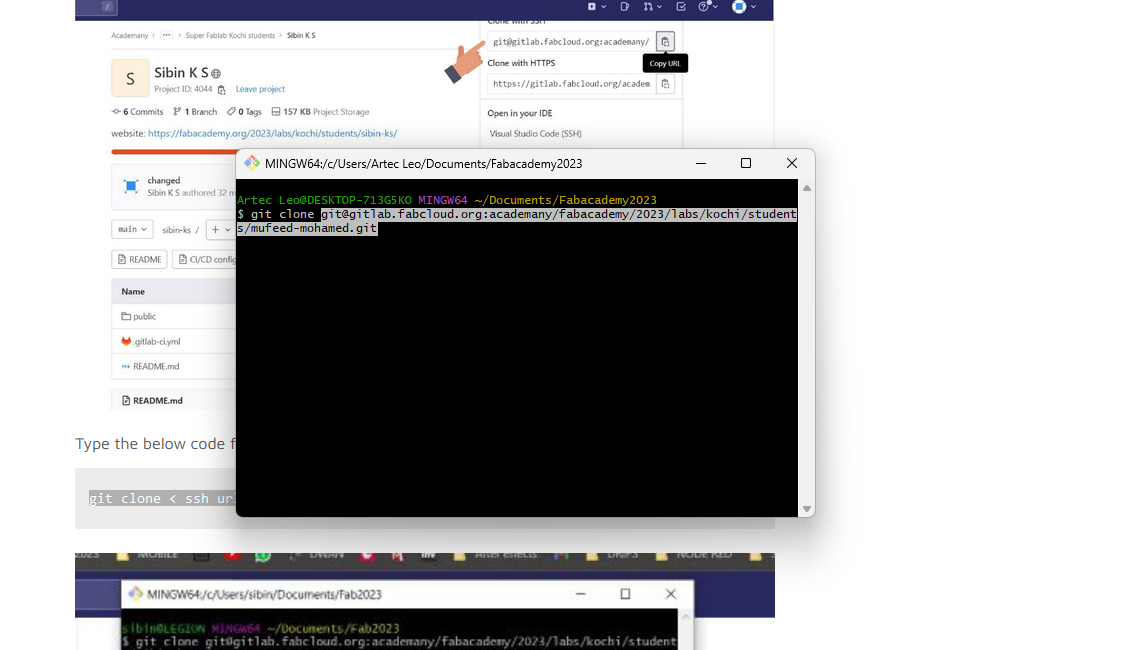
Task: Open the create new plus menu in GitLab navbar
Action: [596, 6]
